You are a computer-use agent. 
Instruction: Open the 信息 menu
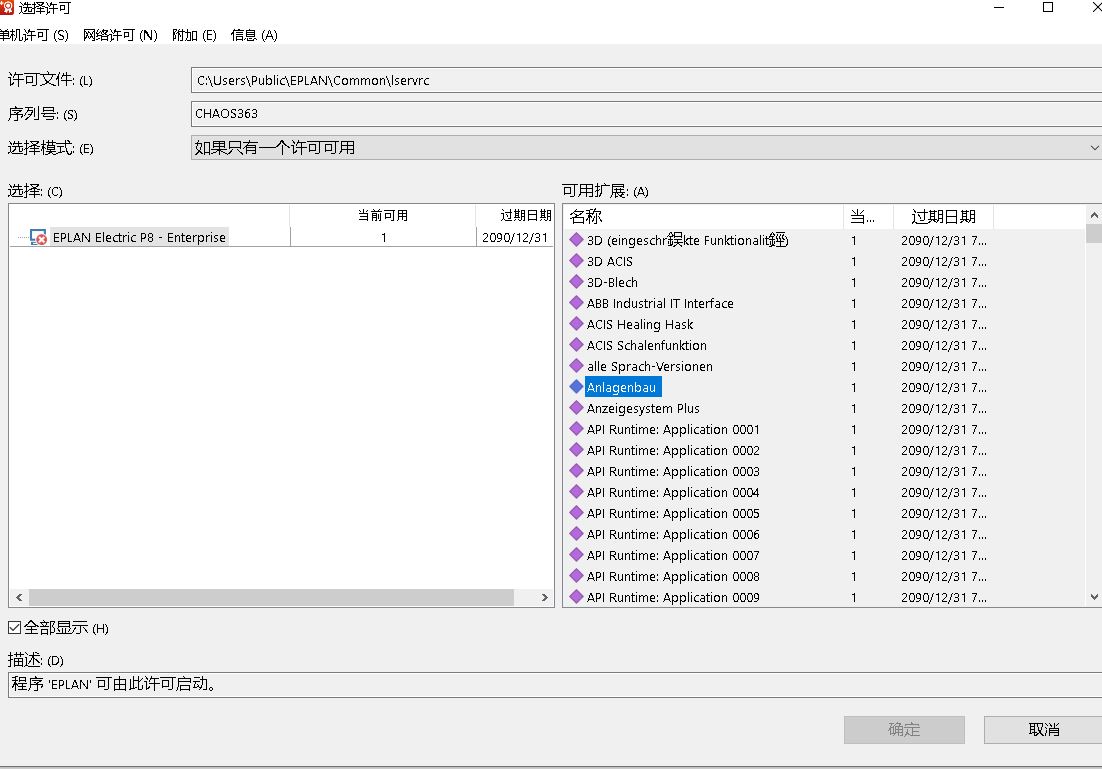tap(253, 35)
